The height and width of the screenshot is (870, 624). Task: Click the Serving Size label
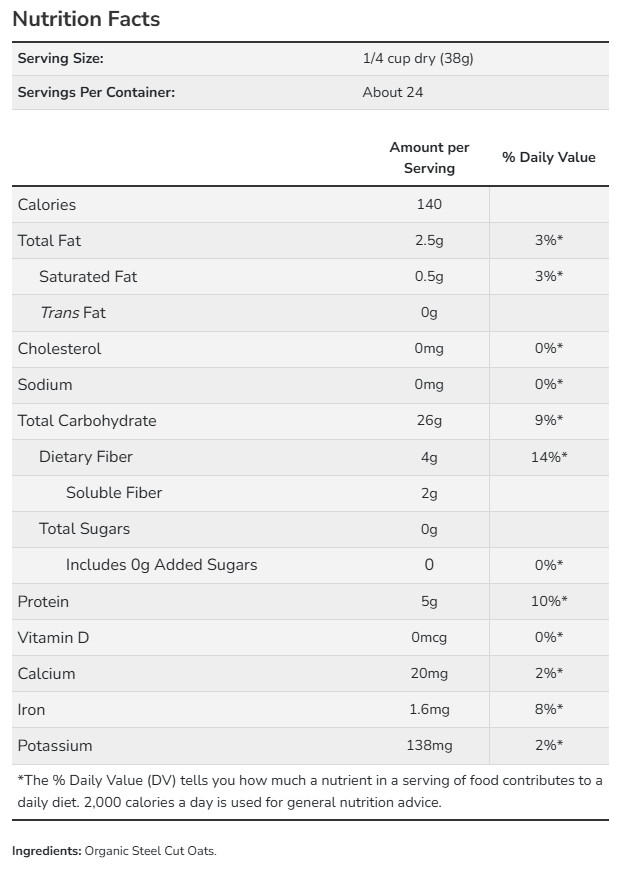click(x=60, y=59)
